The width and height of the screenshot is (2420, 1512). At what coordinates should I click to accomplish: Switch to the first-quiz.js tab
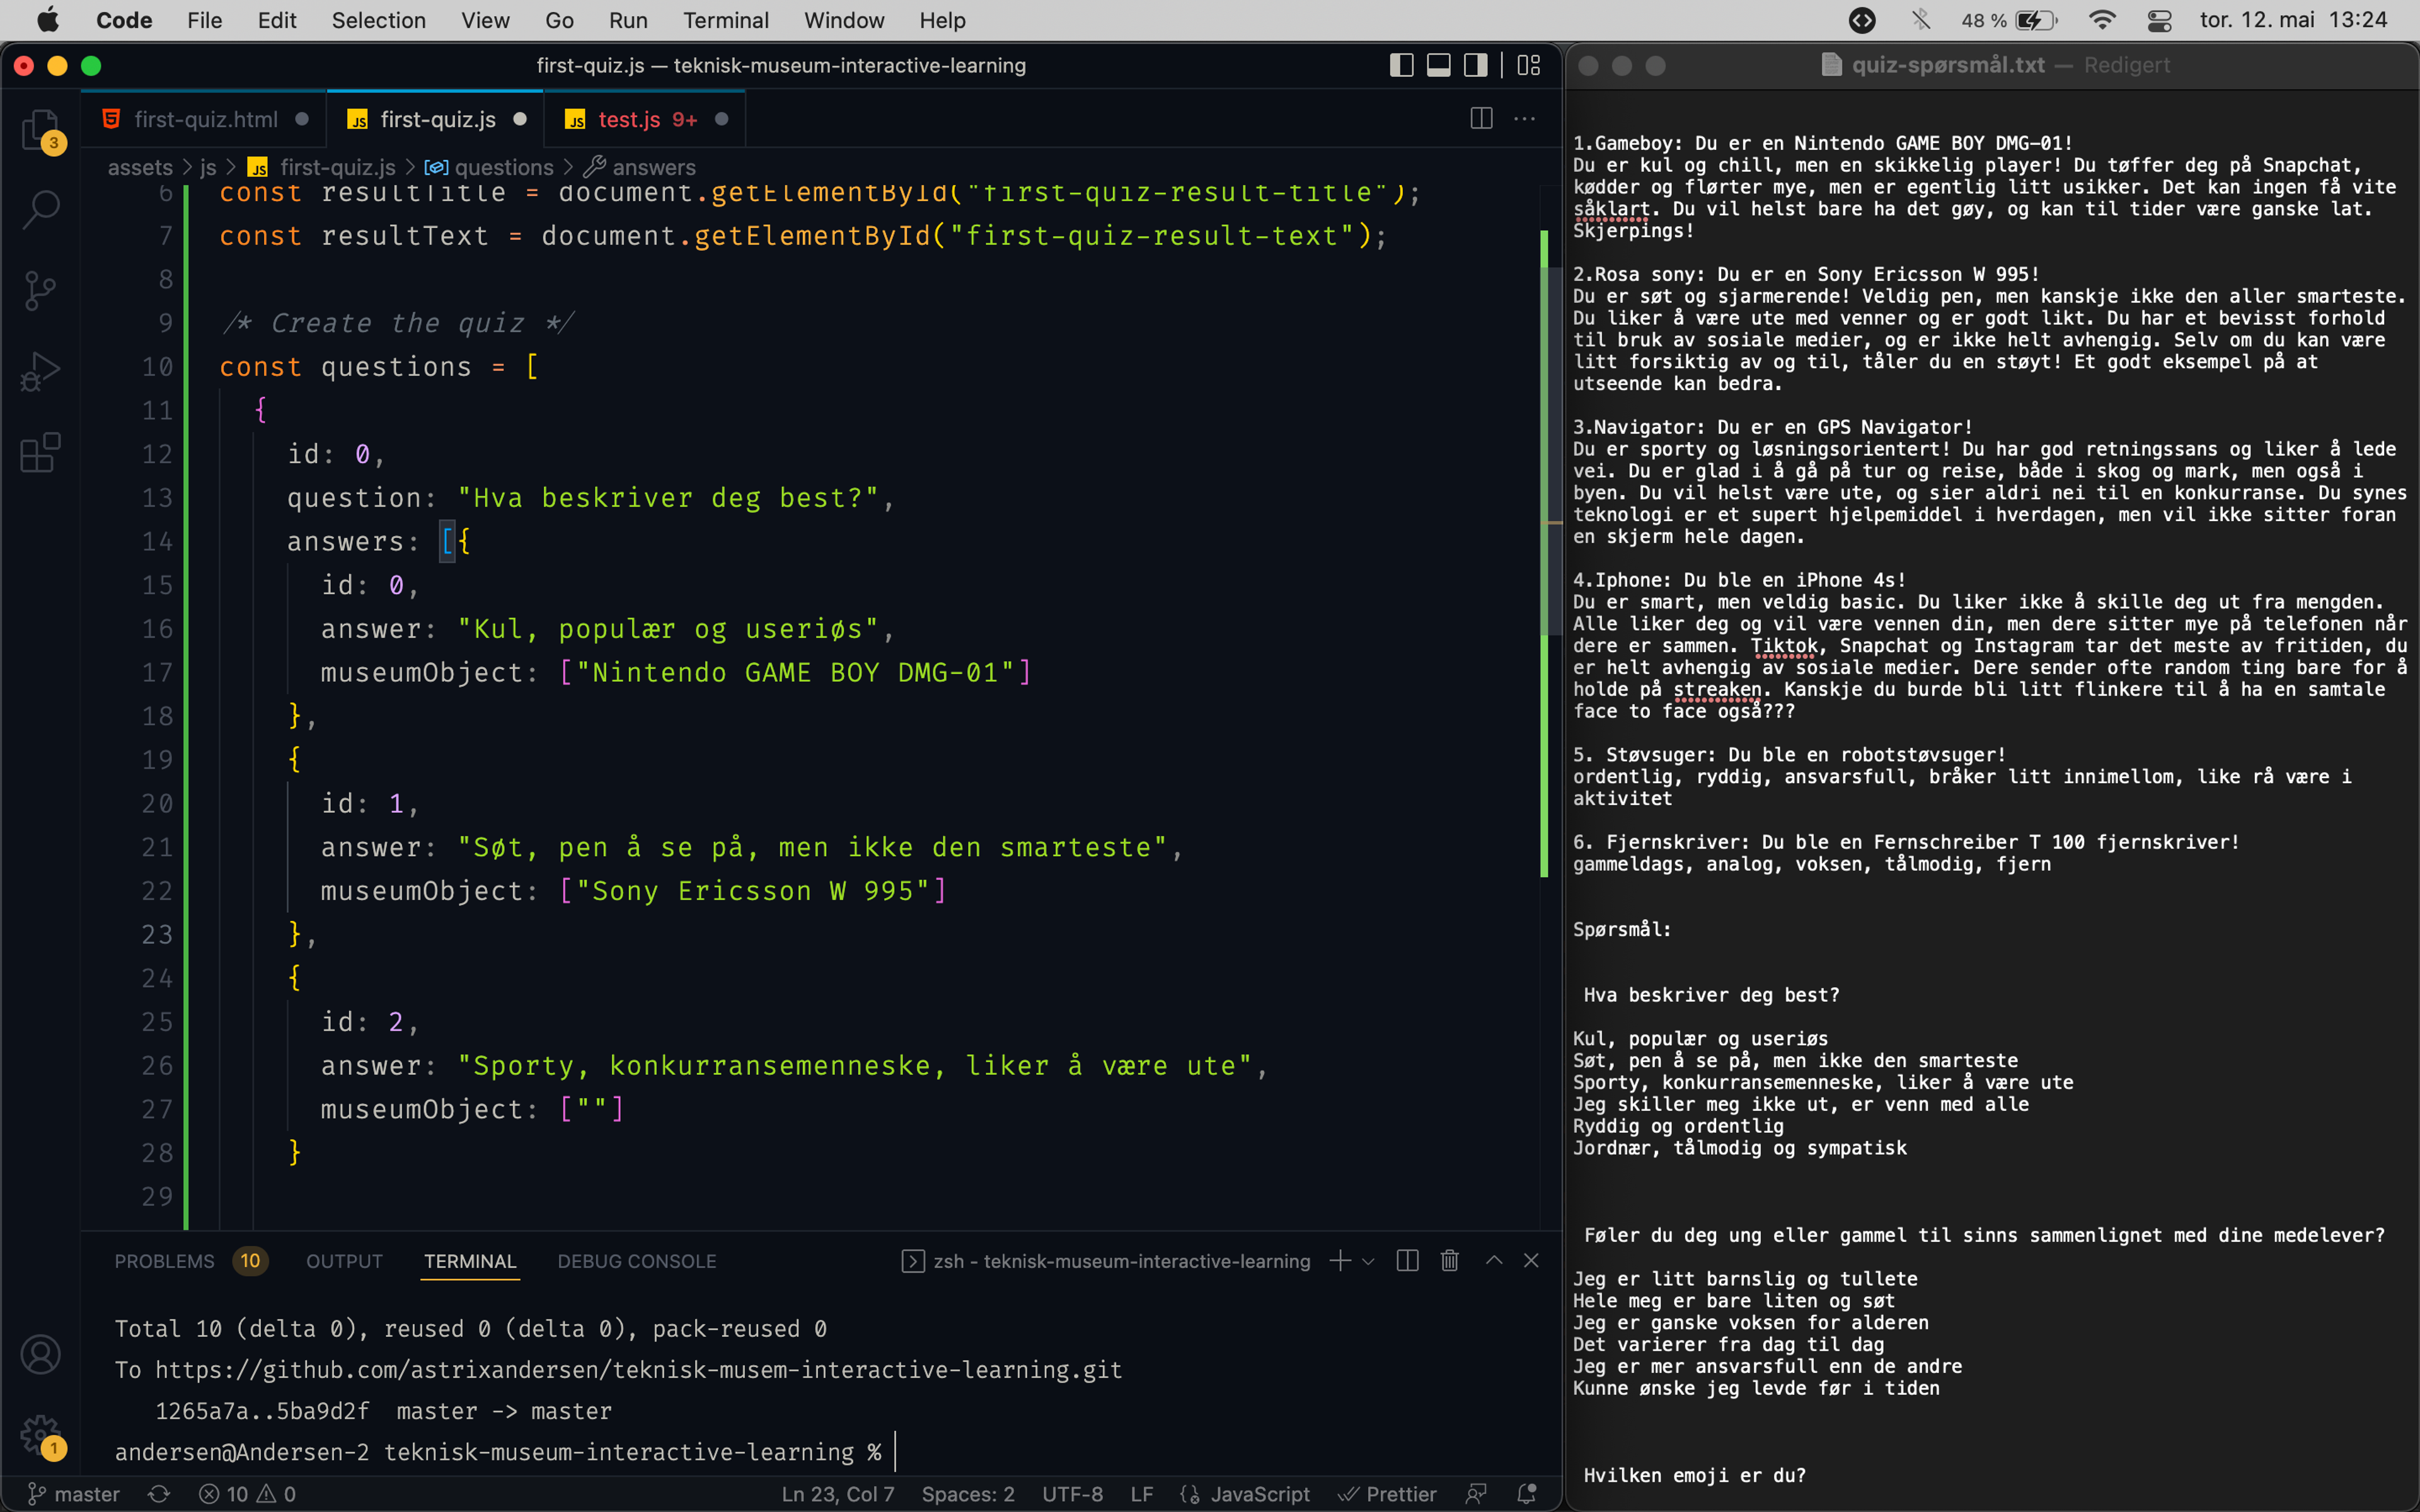coord(436,119)
